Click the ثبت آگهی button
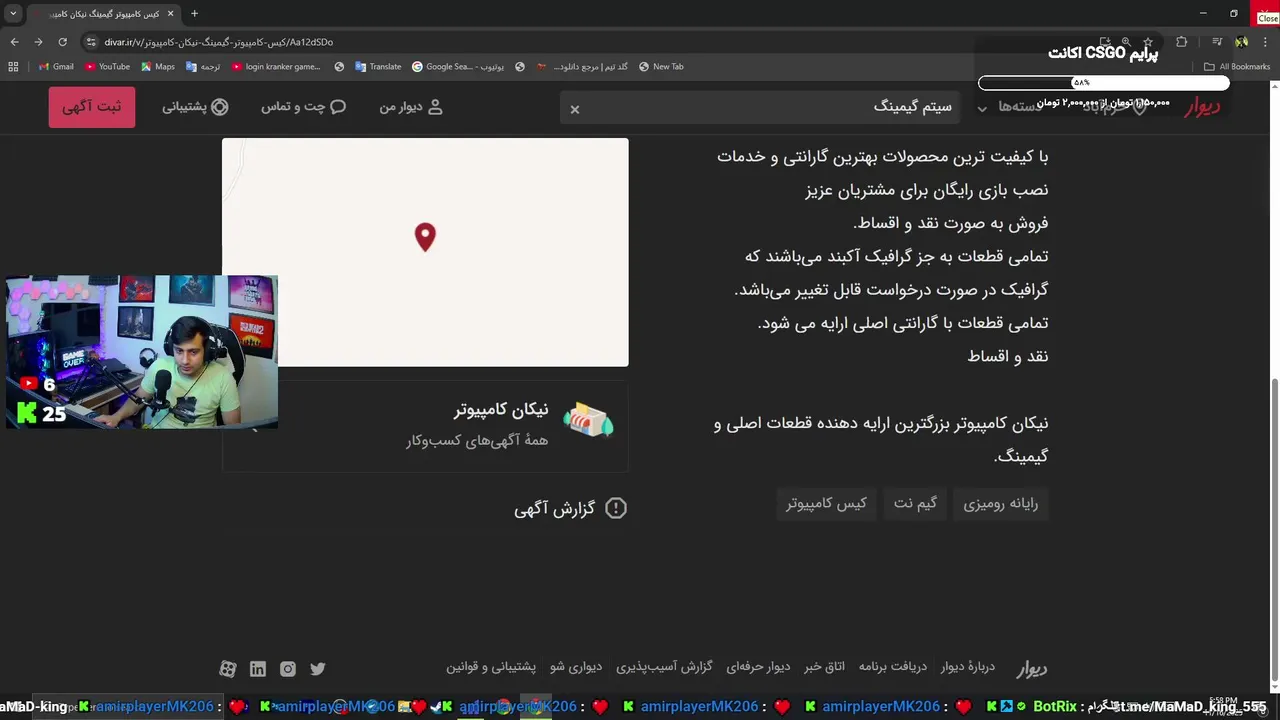1280x720 pixels. point(92,107)
